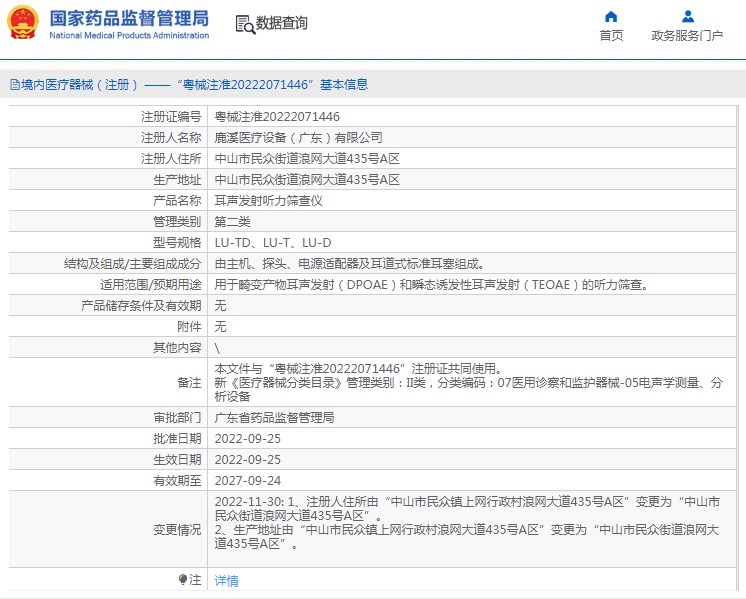Open the 详情 link
746x599 pixels.
tap(227, 580)
